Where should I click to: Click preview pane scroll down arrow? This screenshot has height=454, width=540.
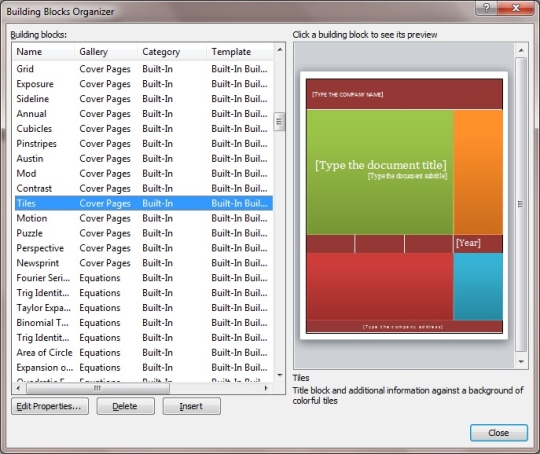click(521, 362)
